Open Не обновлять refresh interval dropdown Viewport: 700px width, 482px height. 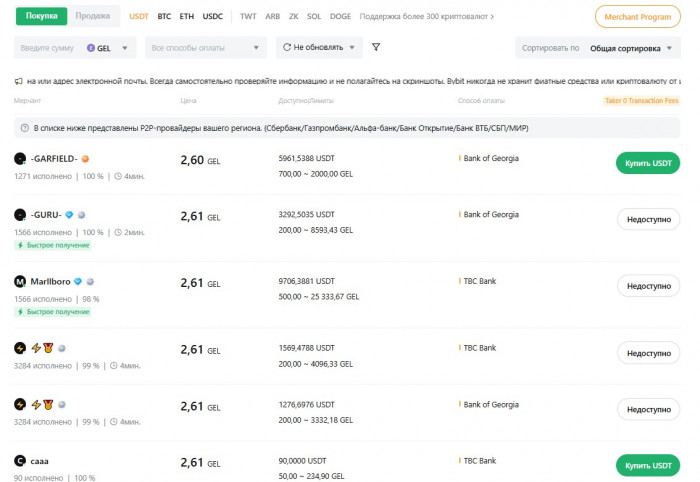point(319,47)
